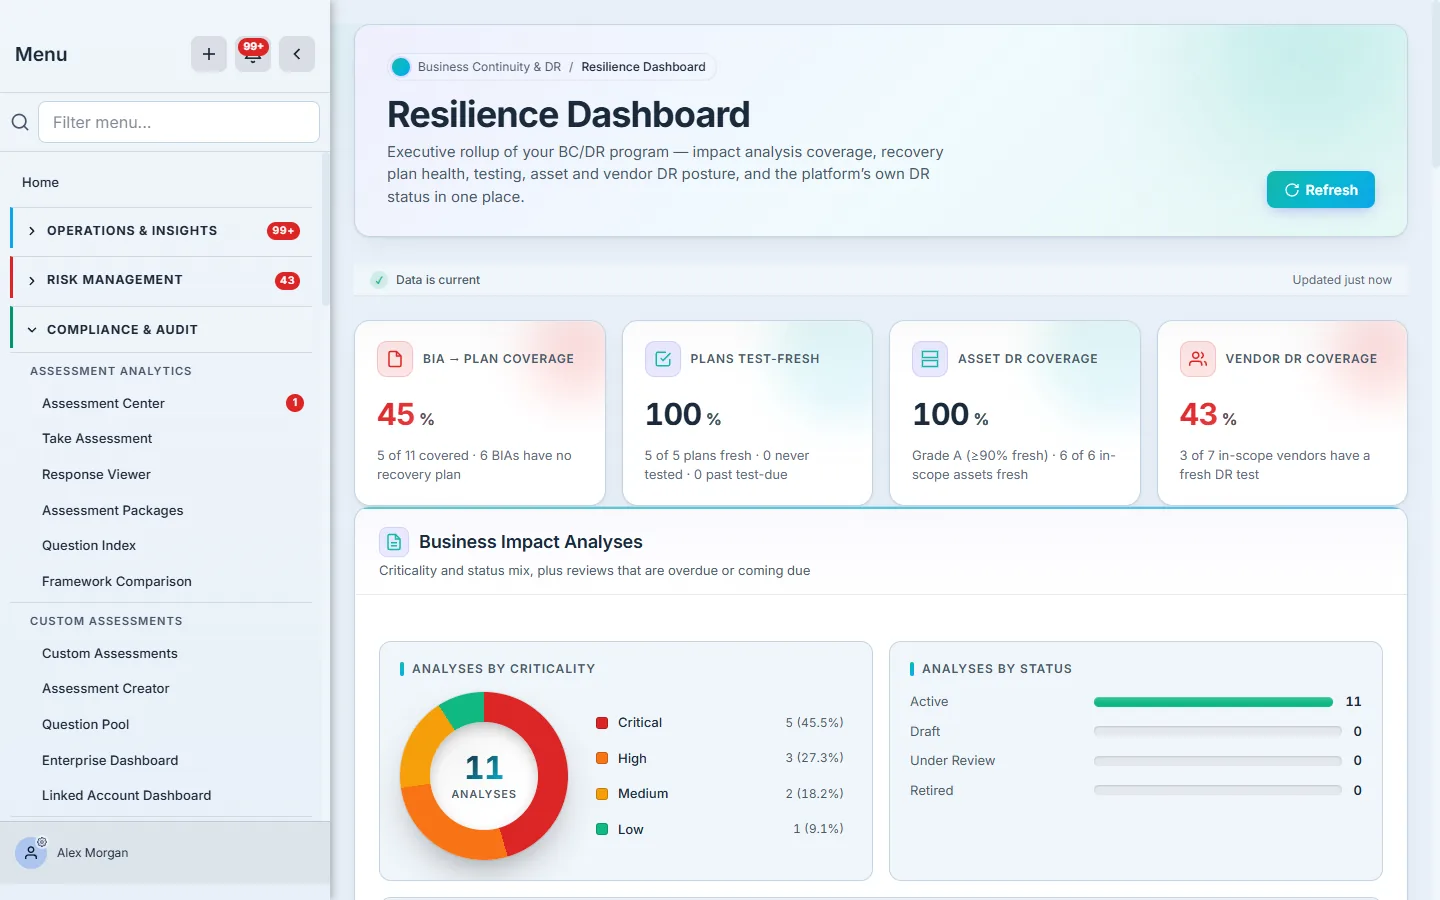Expand Risk Management section
1440x900 pixels.
pos(161,280)
